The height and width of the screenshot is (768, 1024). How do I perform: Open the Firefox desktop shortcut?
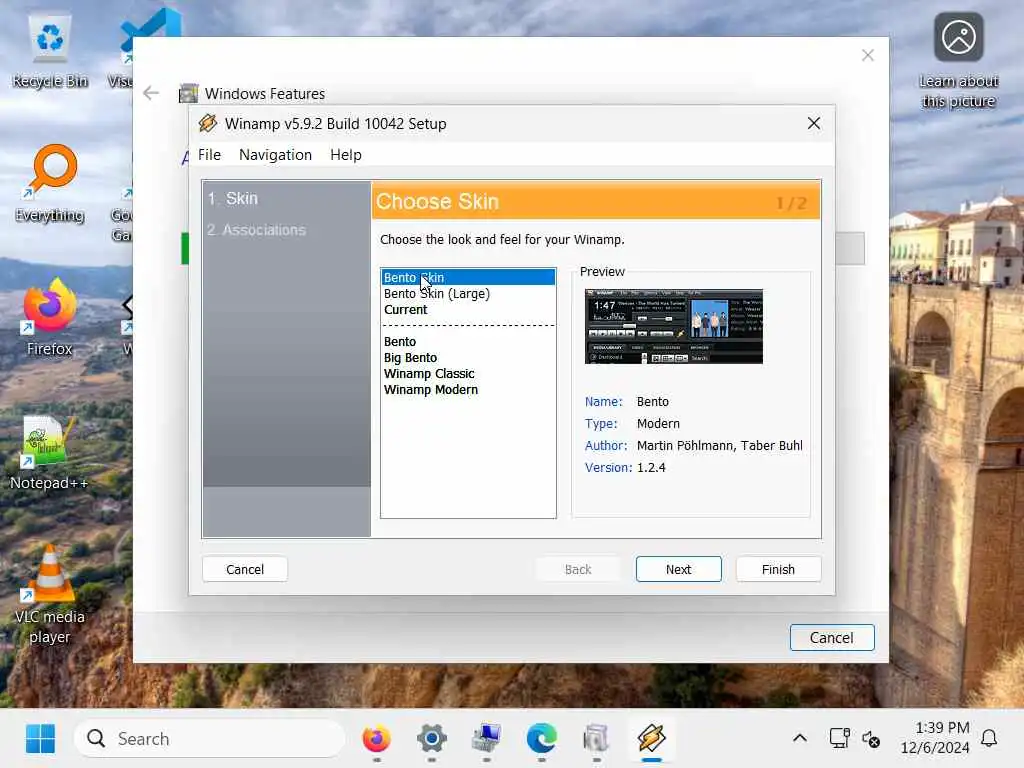(x=50, y=317)
